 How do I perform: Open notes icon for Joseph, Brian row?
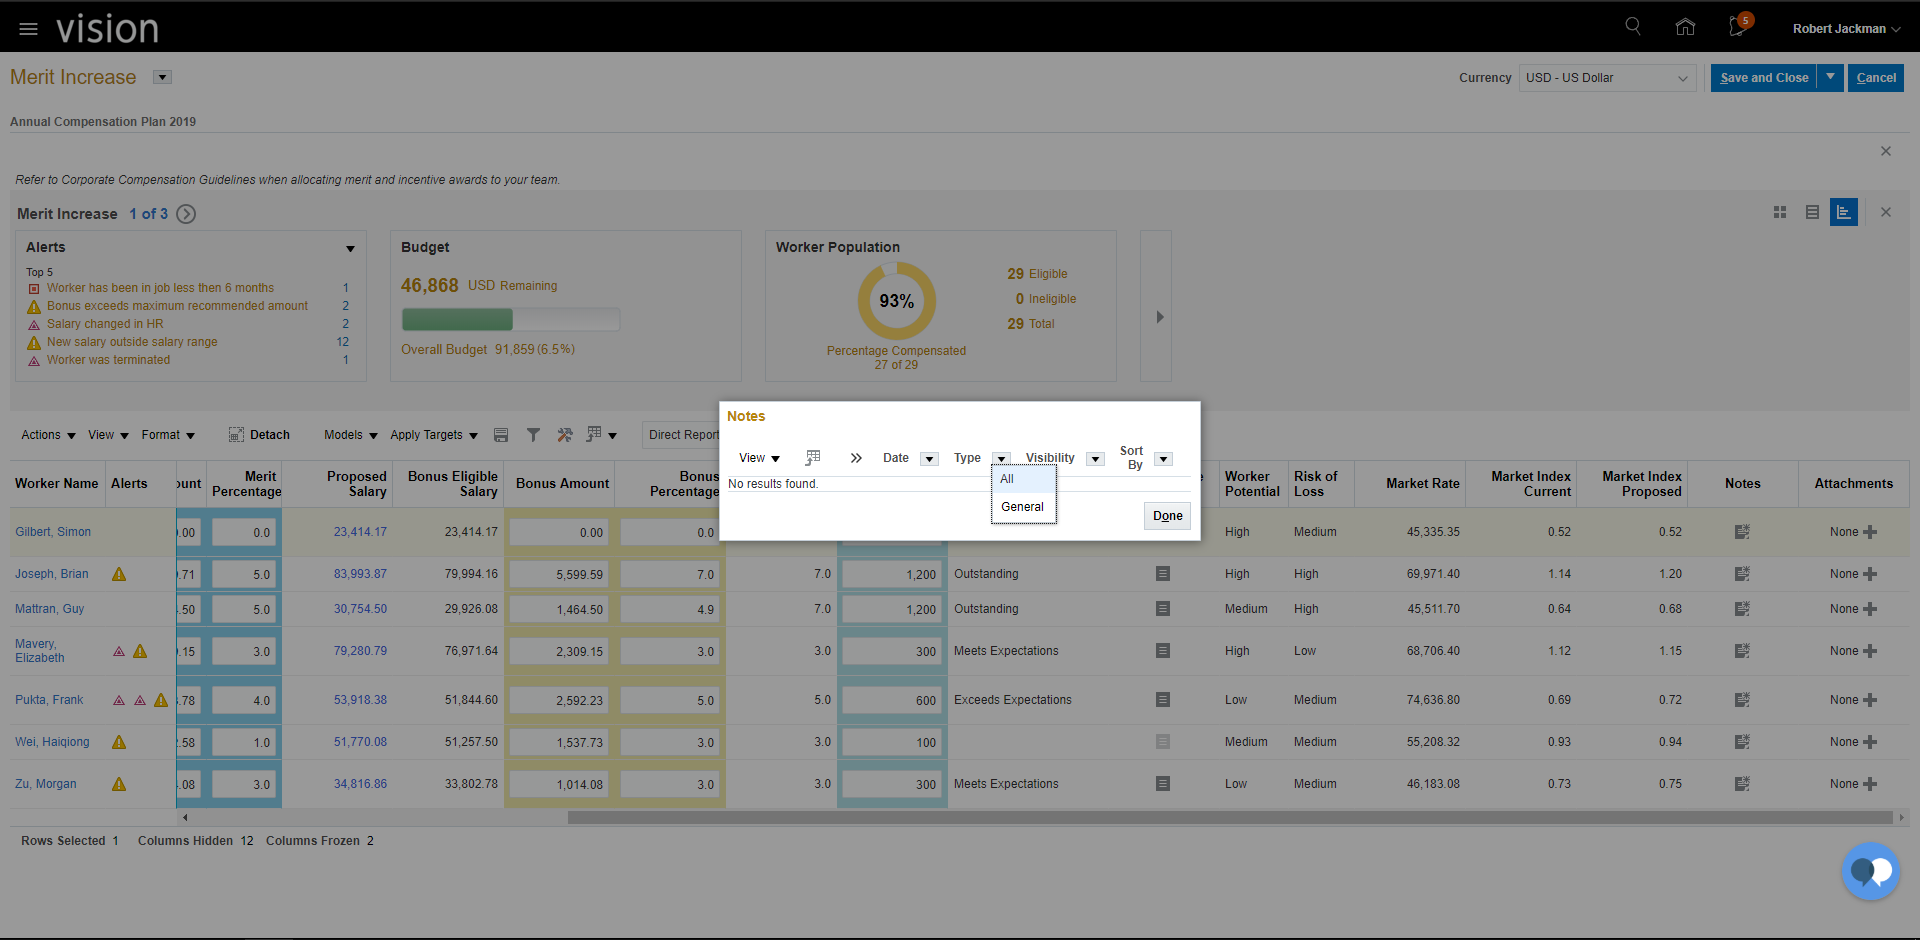point(1742,574)
